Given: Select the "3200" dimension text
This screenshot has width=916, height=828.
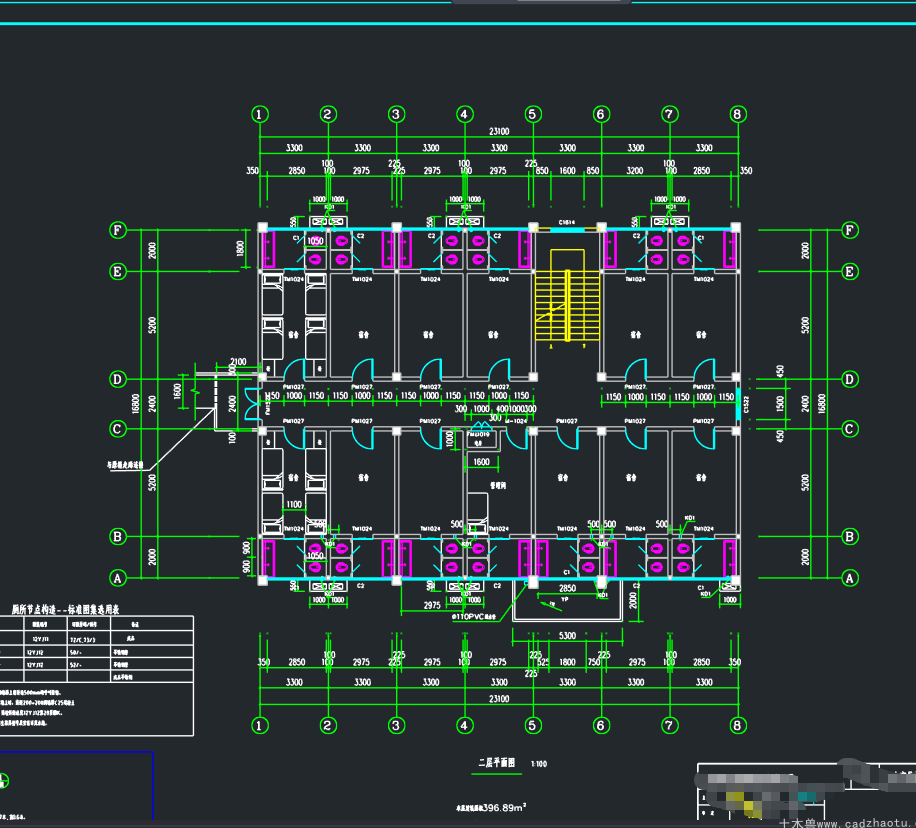Looking at the screenshot, I should pyautogui.click(x=635, y=171).
